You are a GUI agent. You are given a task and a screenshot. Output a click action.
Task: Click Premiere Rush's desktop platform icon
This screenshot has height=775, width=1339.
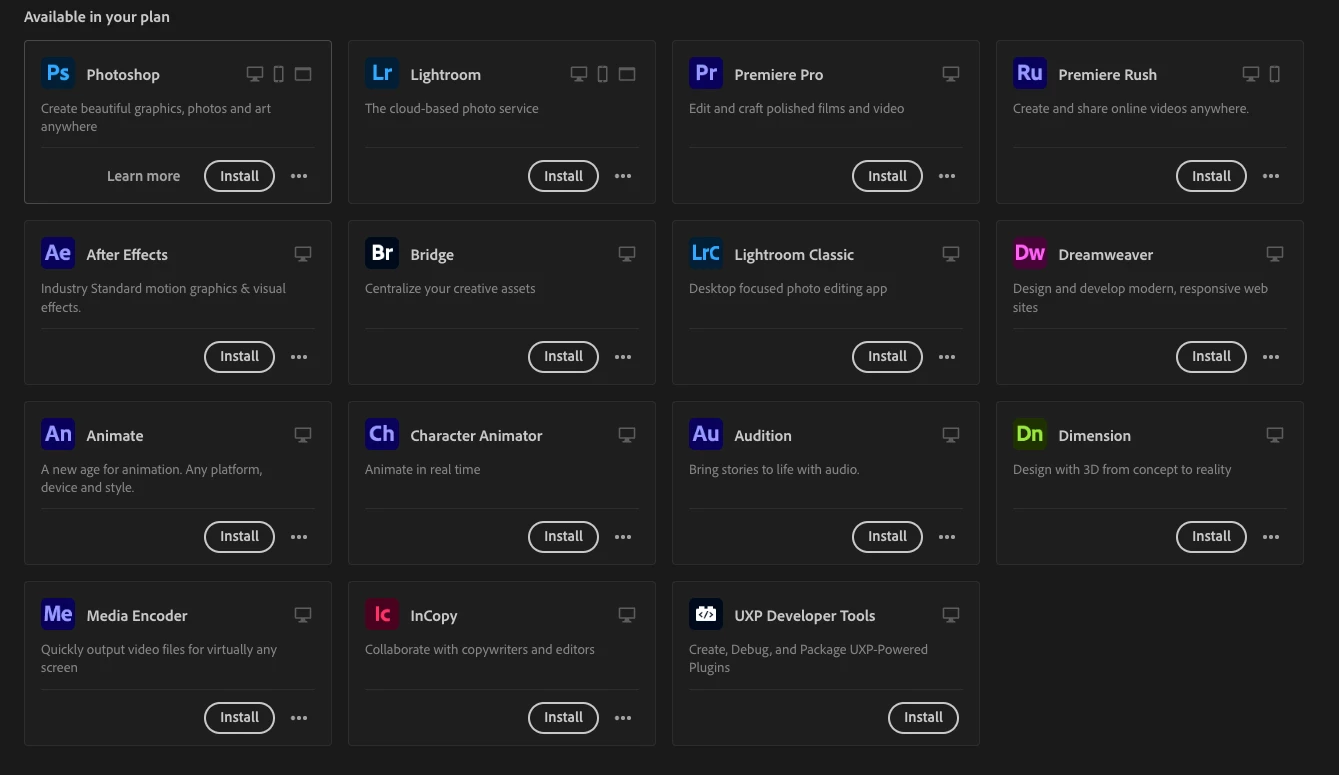pyautogui.click(x=1251, y=74)
